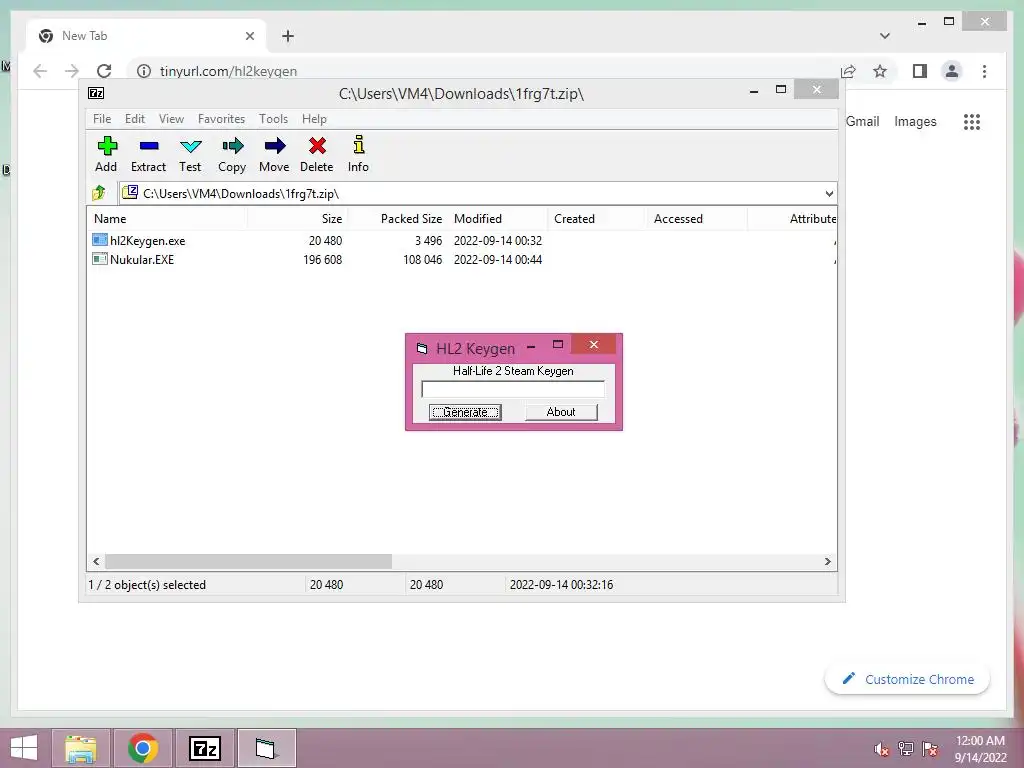The width and height of the screenshot is (1024, 768).
Task: Open Chrome three-dot menu
Action: [984, 71]
